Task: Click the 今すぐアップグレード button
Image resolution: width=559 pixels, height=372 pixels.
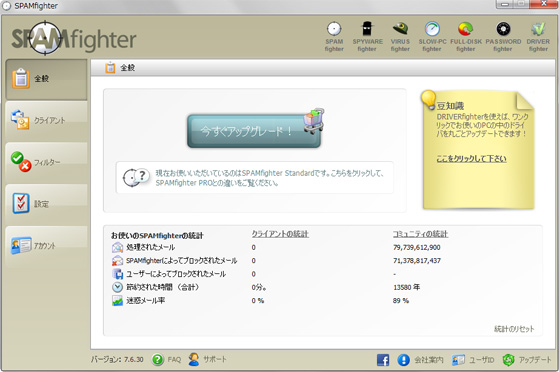Action: [254, 131]
